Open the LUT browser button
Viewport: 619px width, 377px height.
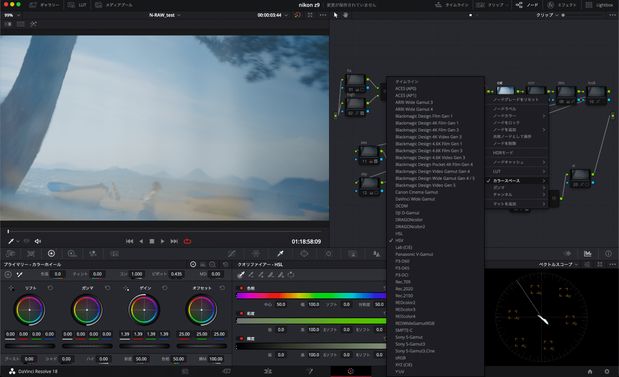click(77, 5)
